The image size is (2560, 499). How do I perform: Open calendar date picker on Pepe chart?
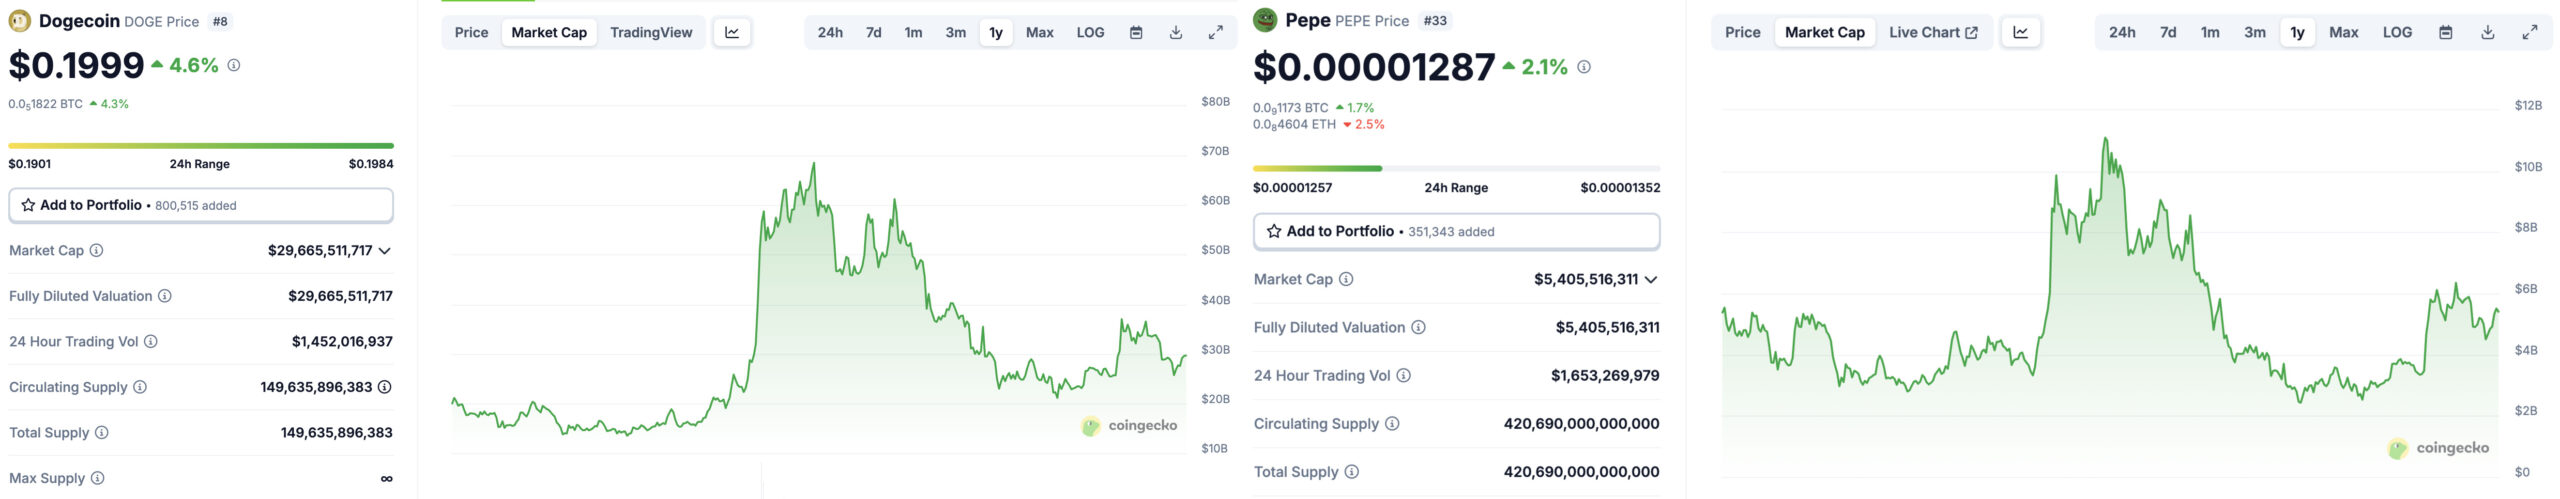pos(2446,32)
